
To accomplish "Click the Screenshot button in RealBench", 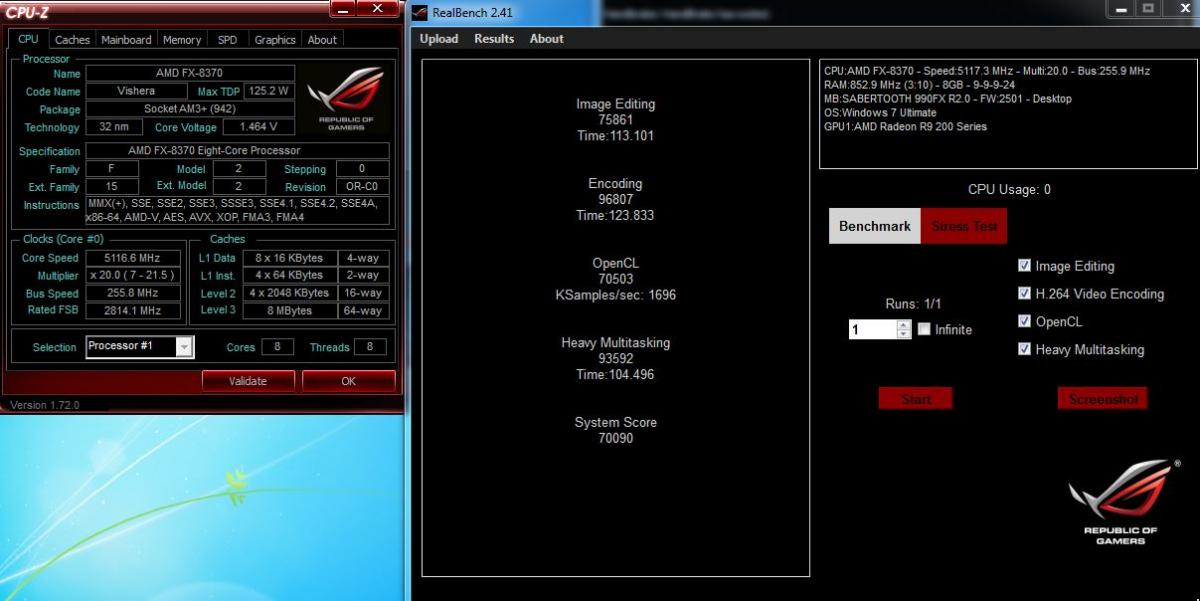I will coord(1102,399).
